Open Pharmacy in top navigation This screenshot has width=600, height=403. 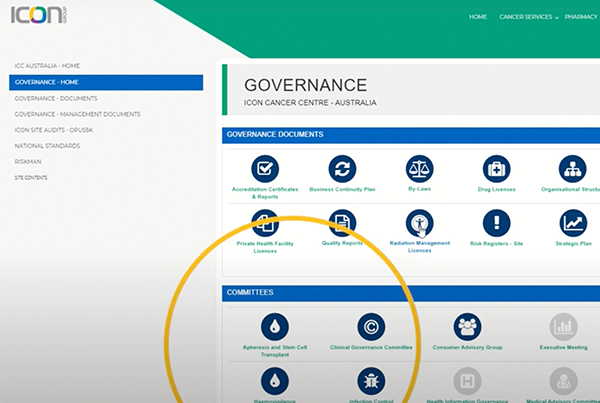(581, 17)
